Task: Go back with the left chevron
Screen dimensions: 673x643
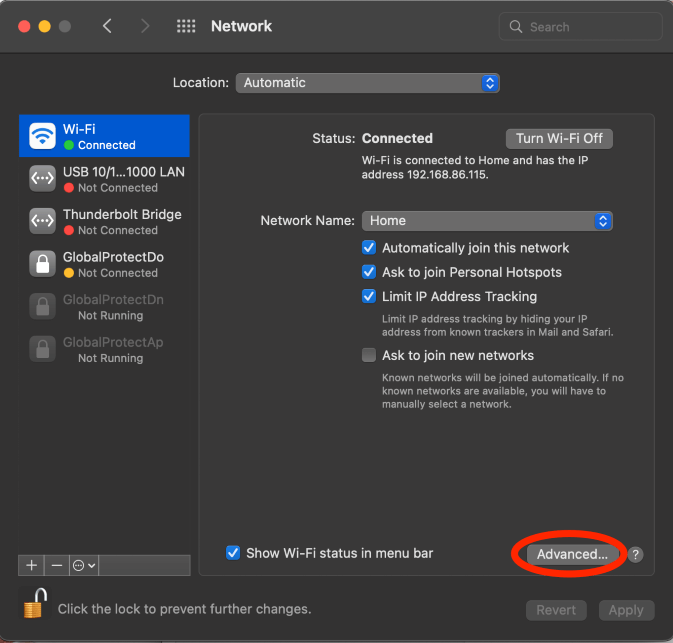Action: [108, 27]
